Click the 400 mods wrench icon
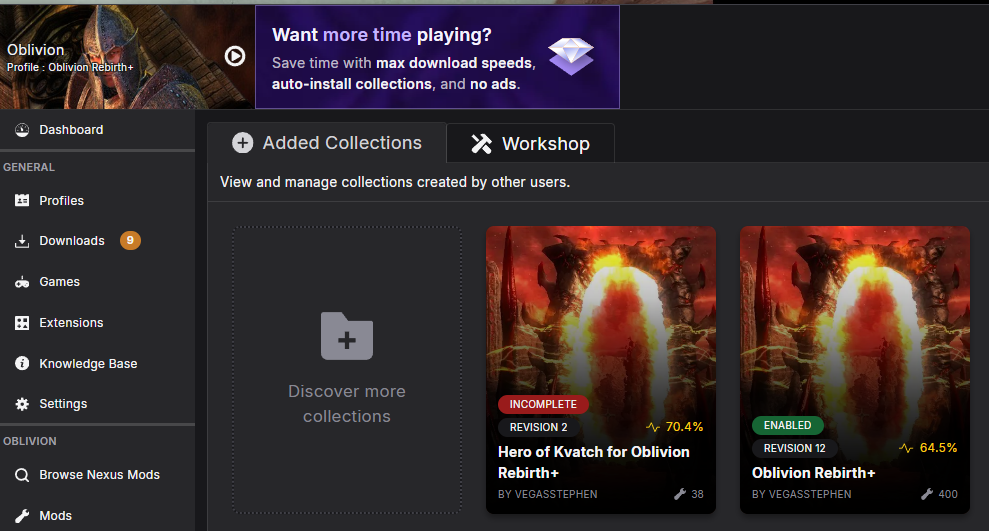The image size is (989, 531). pos(927,494)
